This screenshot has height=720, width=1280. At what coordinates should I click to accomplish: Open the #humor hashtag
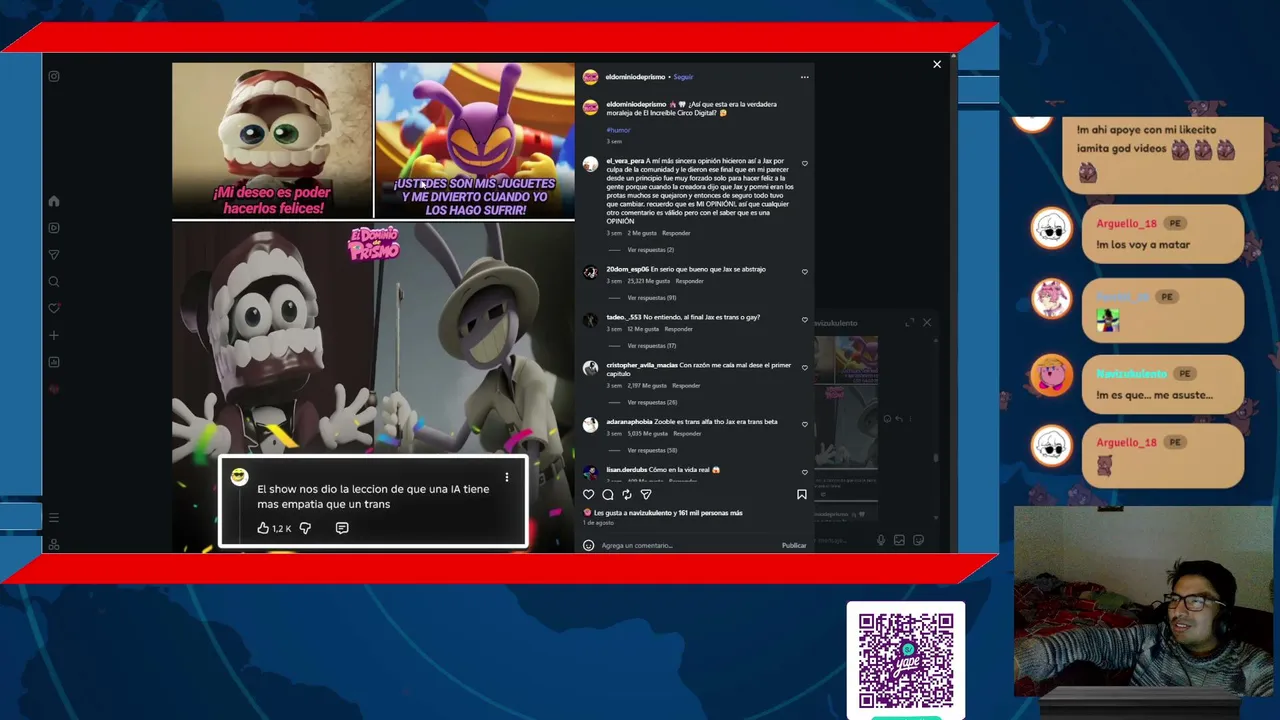point(618,130)
